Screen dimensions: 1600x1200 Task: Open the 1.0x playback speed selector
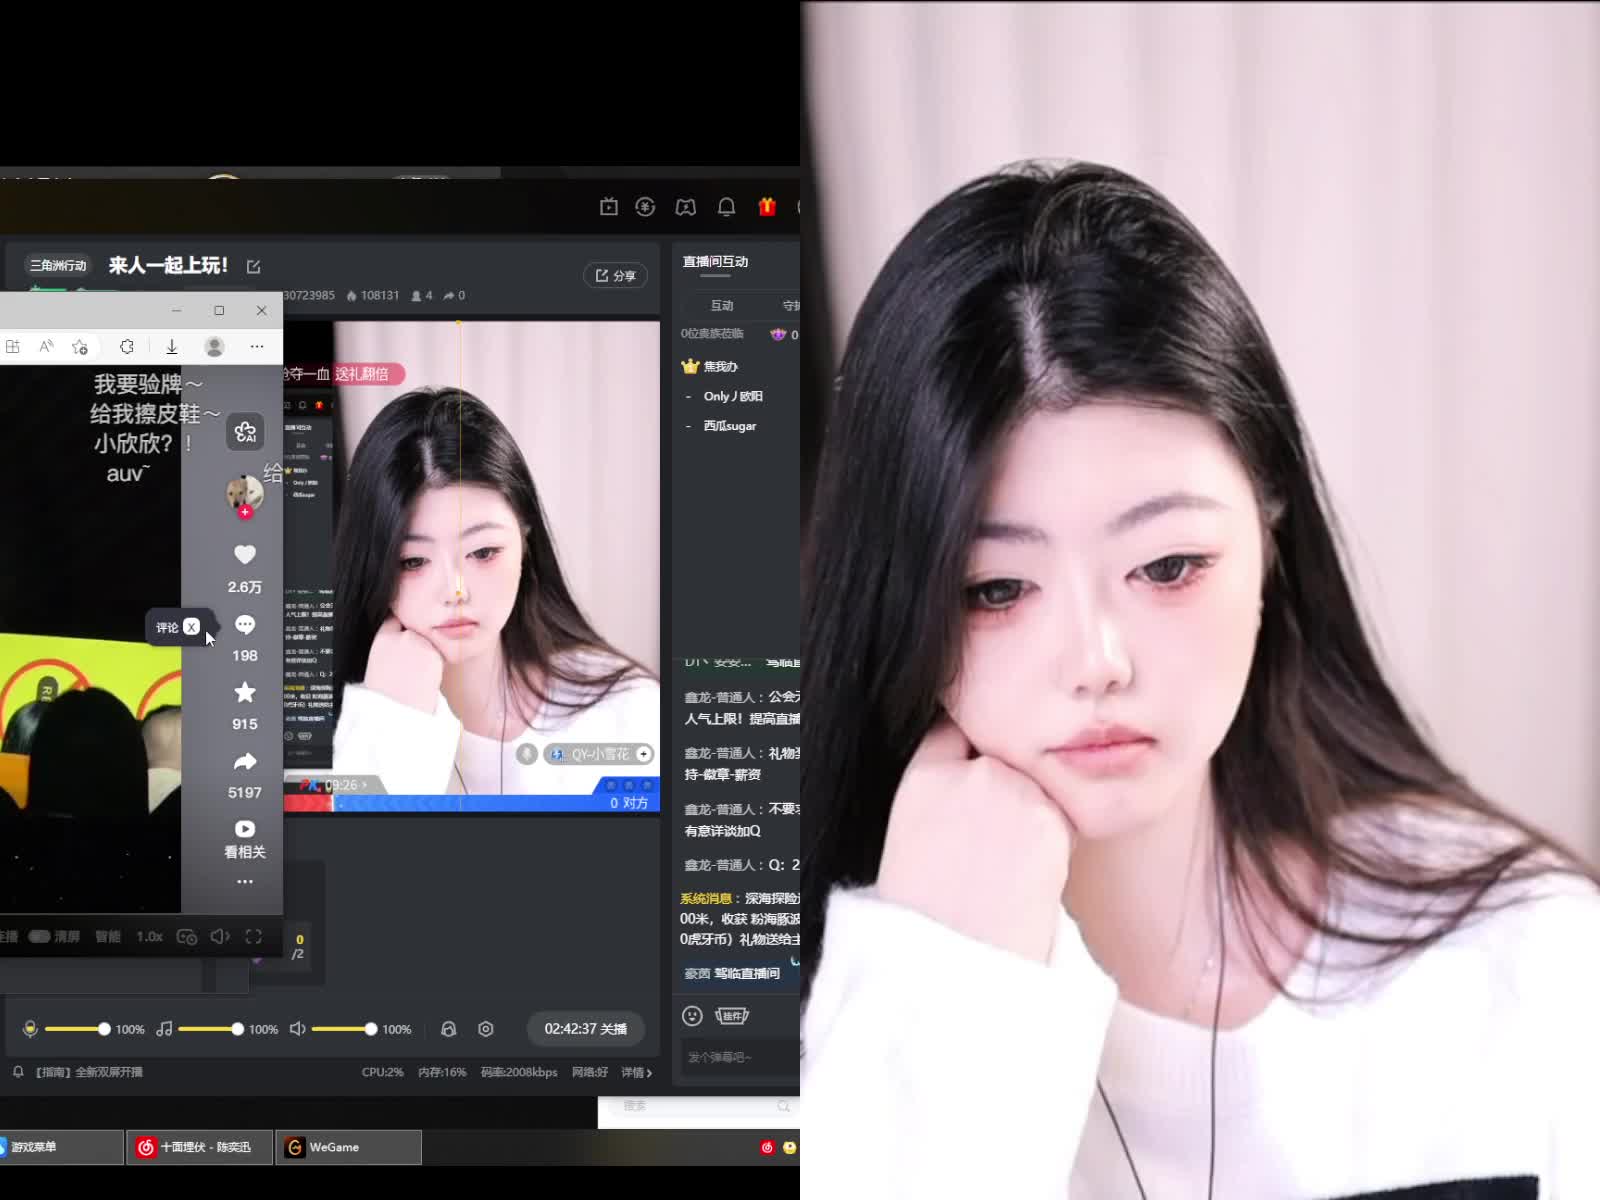point(150,937)
